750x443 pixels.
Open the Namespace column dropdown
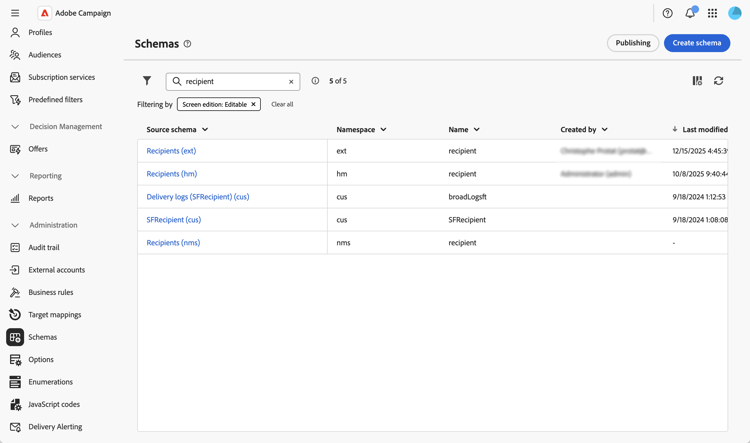(x=383, y=130)
